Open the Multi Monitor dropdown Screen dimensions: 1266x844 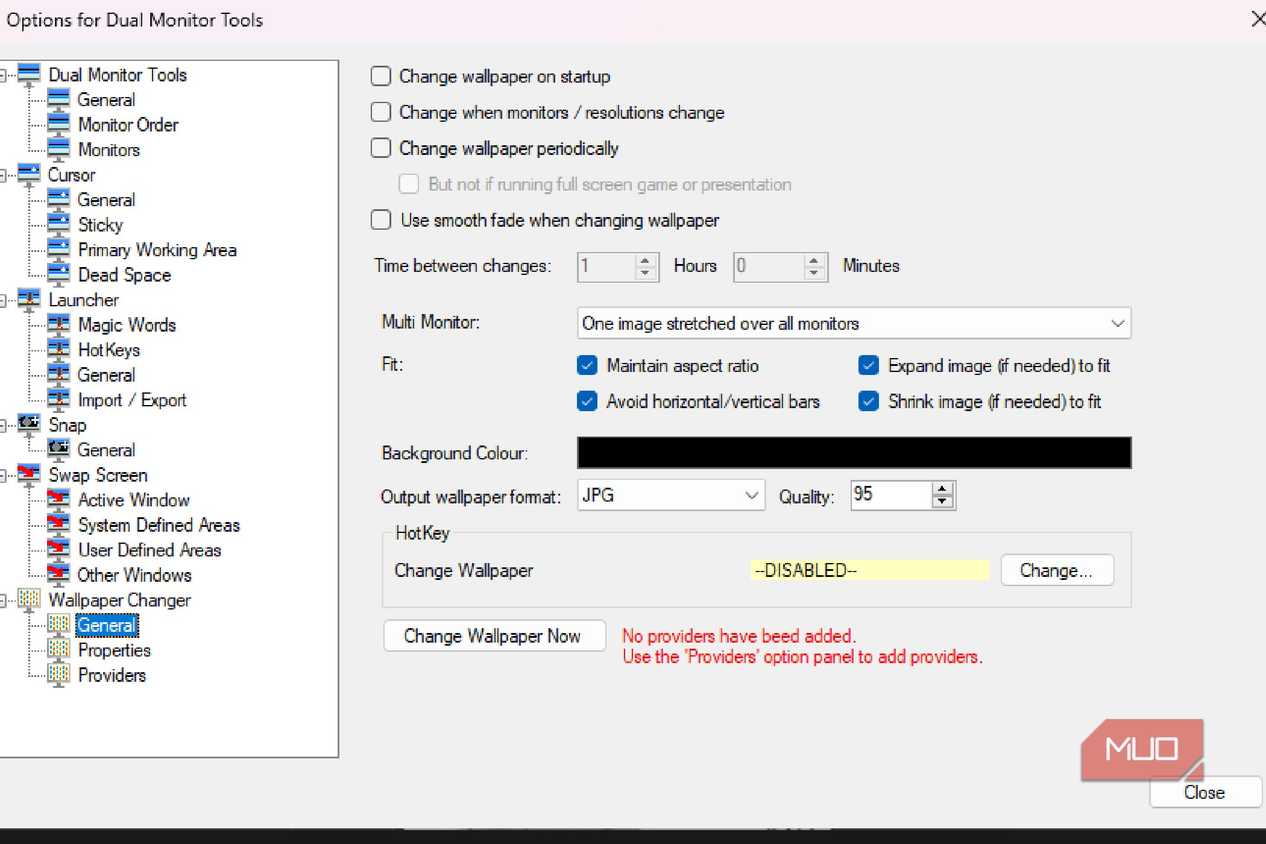(854, 323)
